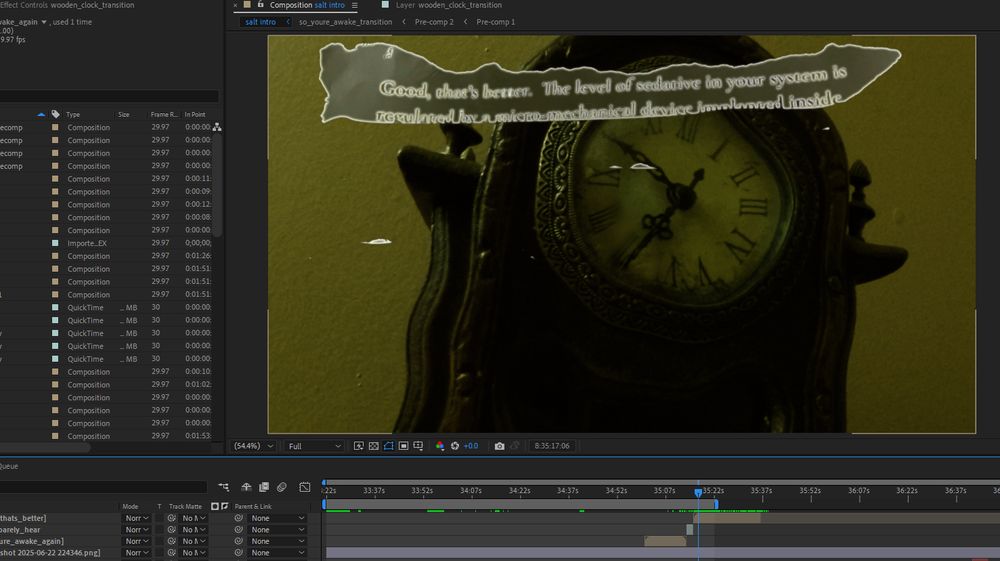This screenshot has height=561, width=1000.
Task: Toggle hide shy layers icon in timeline
Action: point(246,487)
